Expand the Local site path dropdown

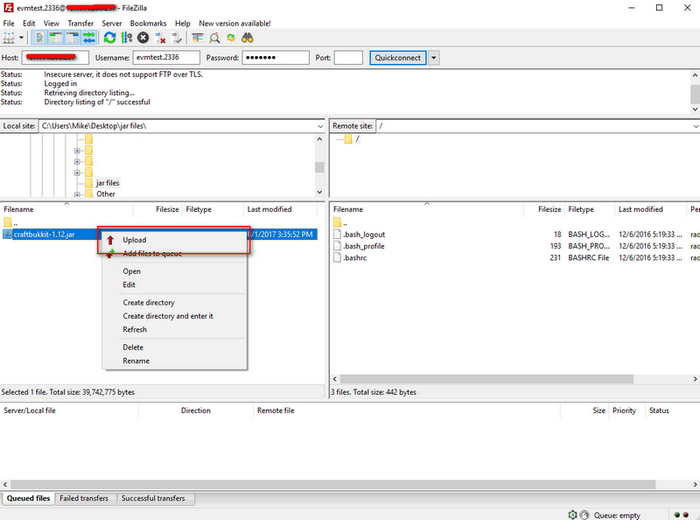[x=320, y=126]
